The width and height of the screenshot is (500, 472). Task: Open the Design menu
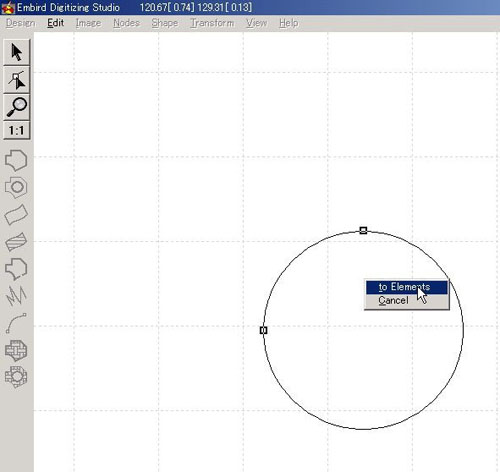(20, 23)
